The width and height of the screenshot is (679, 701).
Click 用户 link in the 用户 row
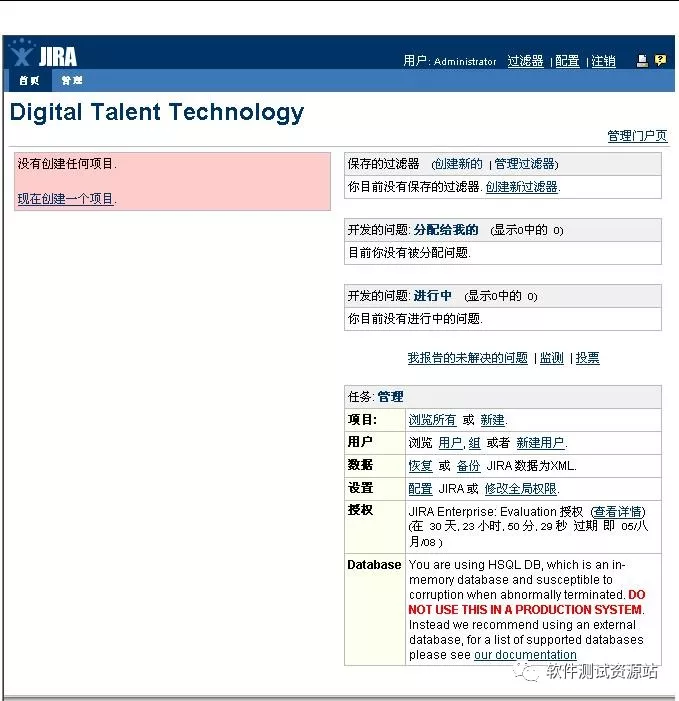coord(450,443)
